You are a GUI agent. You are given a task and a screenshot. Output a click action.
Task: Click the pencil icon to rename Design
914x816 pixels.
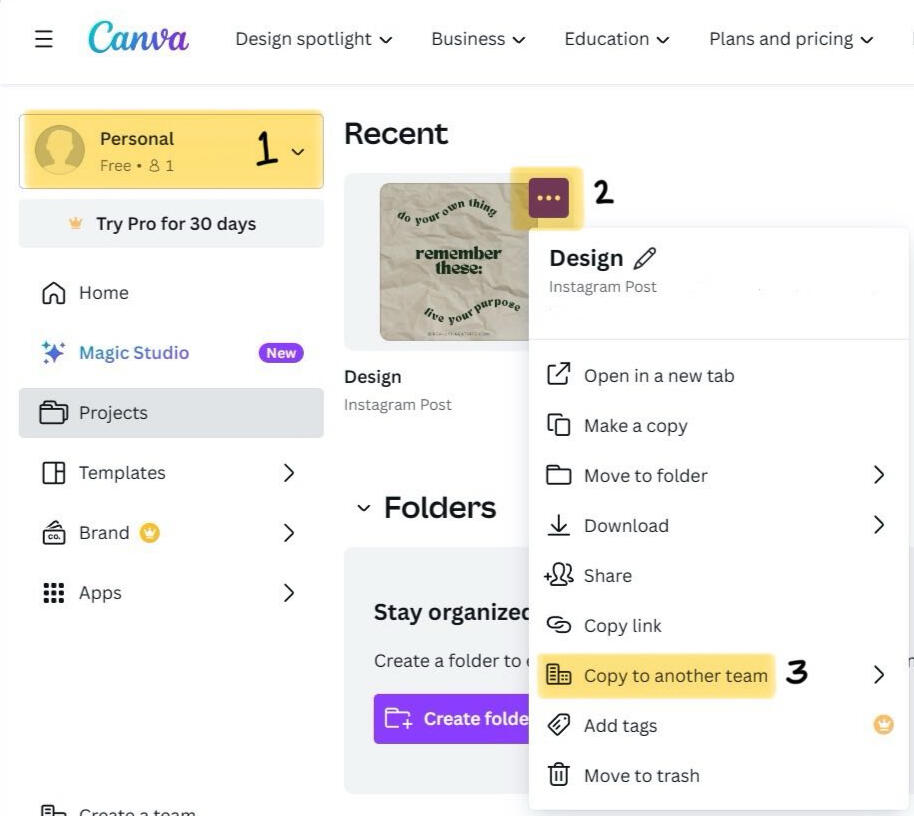click(x=645, y=259)
